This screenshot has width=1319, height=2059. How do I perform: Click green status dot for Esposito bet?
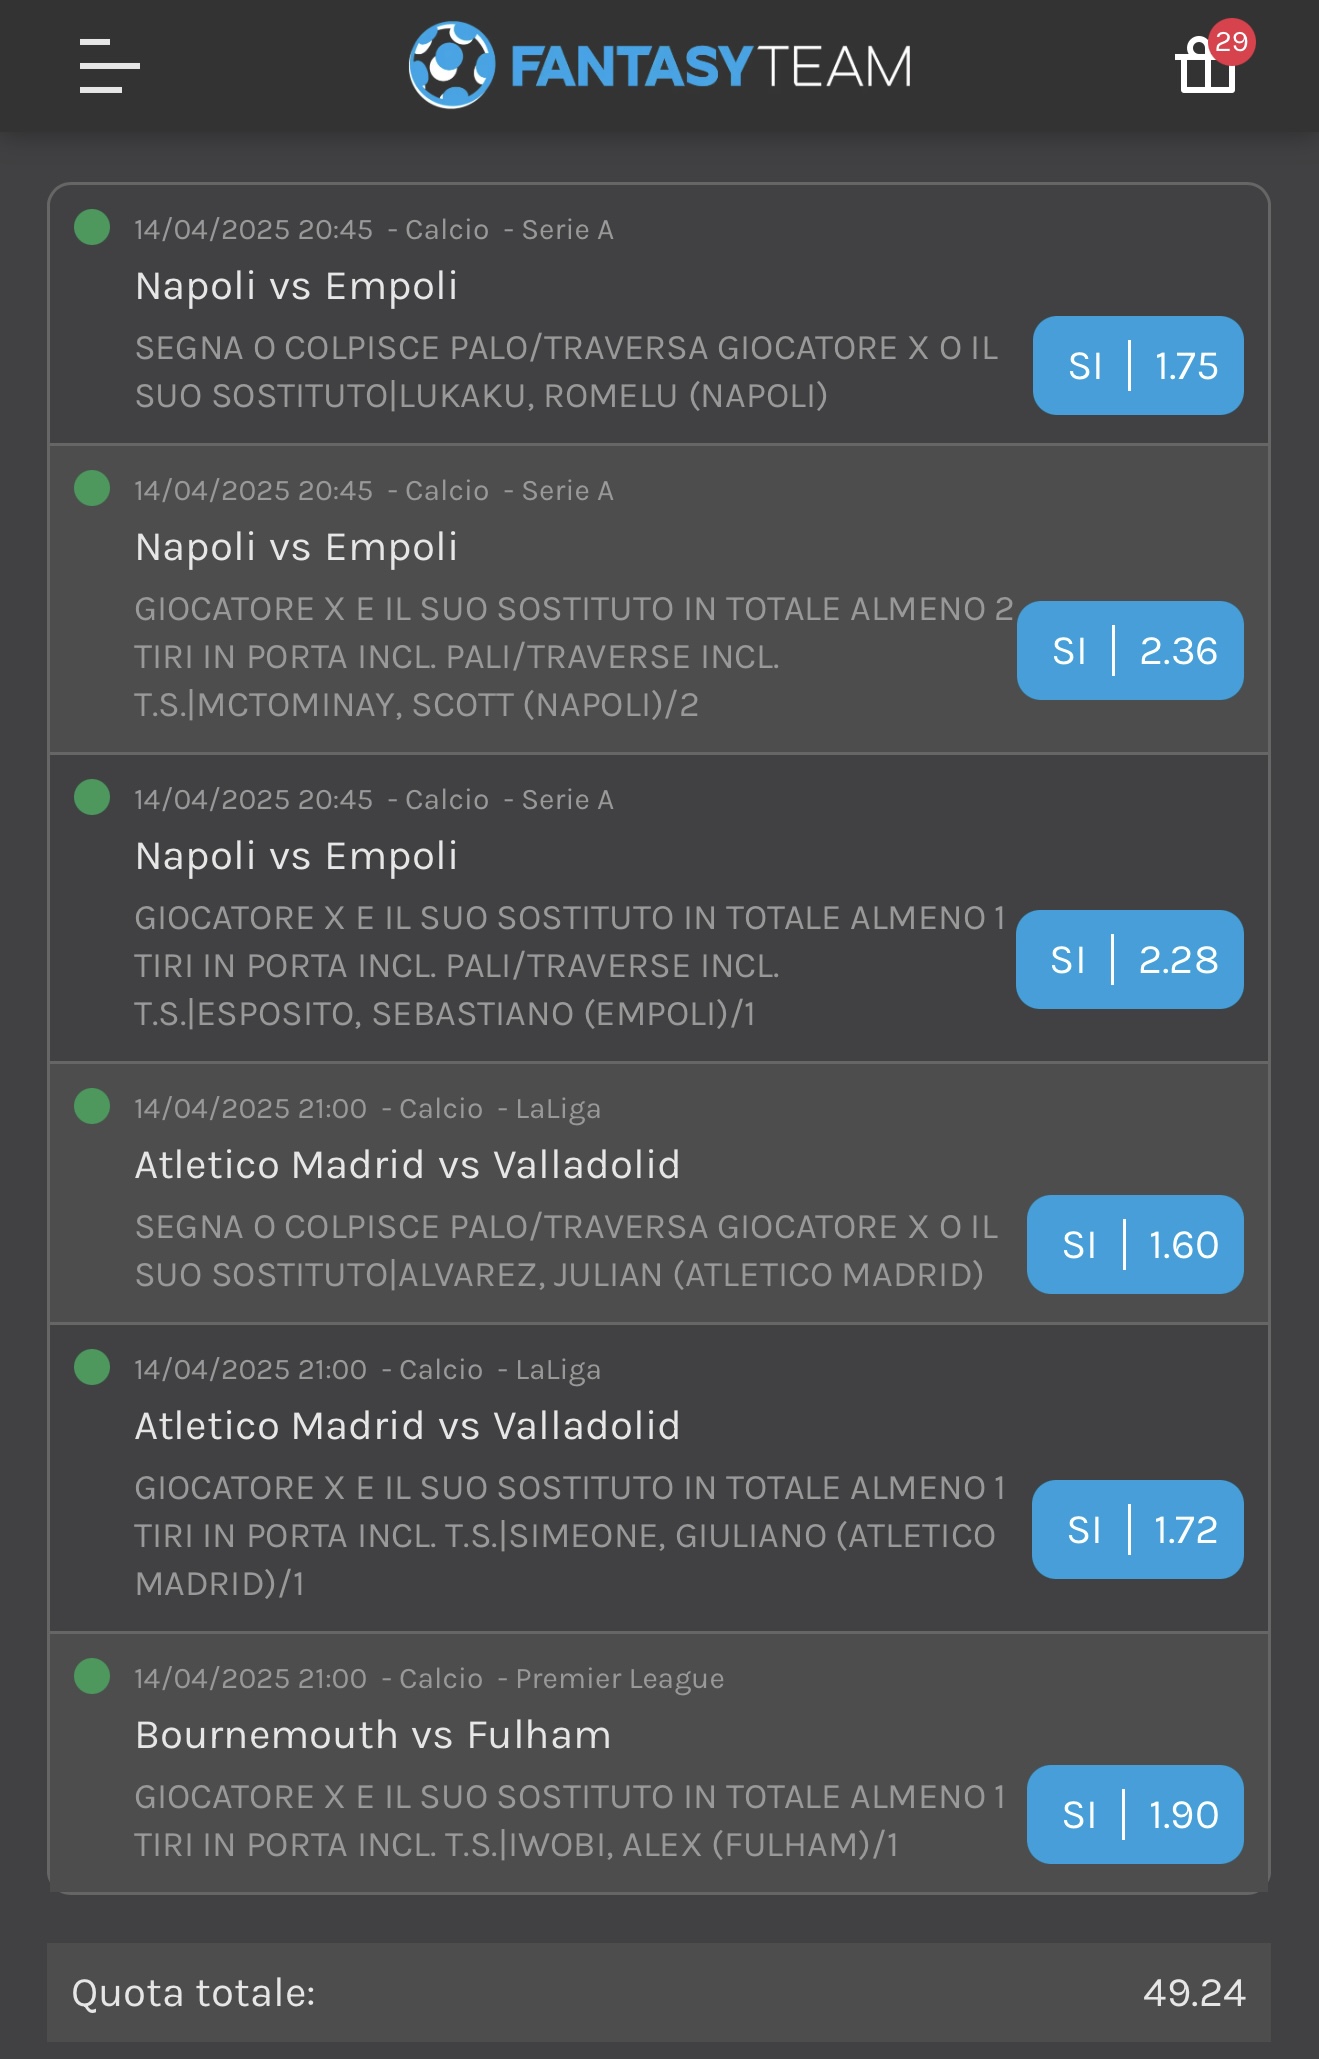coord(92,797)
